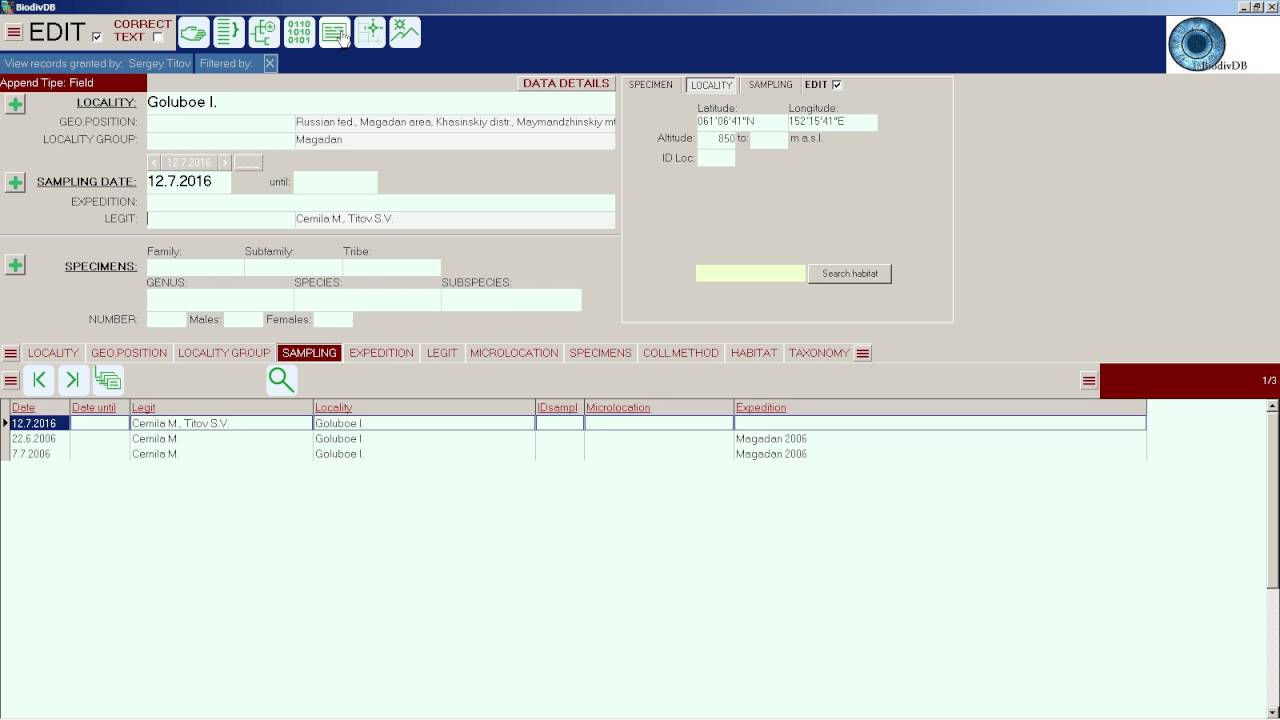The width and height of the screenshot is (1280, 720).
Task: Open the main hamburger menu beside EDIT
Action: pyautogui.click(x=14, y=32)
